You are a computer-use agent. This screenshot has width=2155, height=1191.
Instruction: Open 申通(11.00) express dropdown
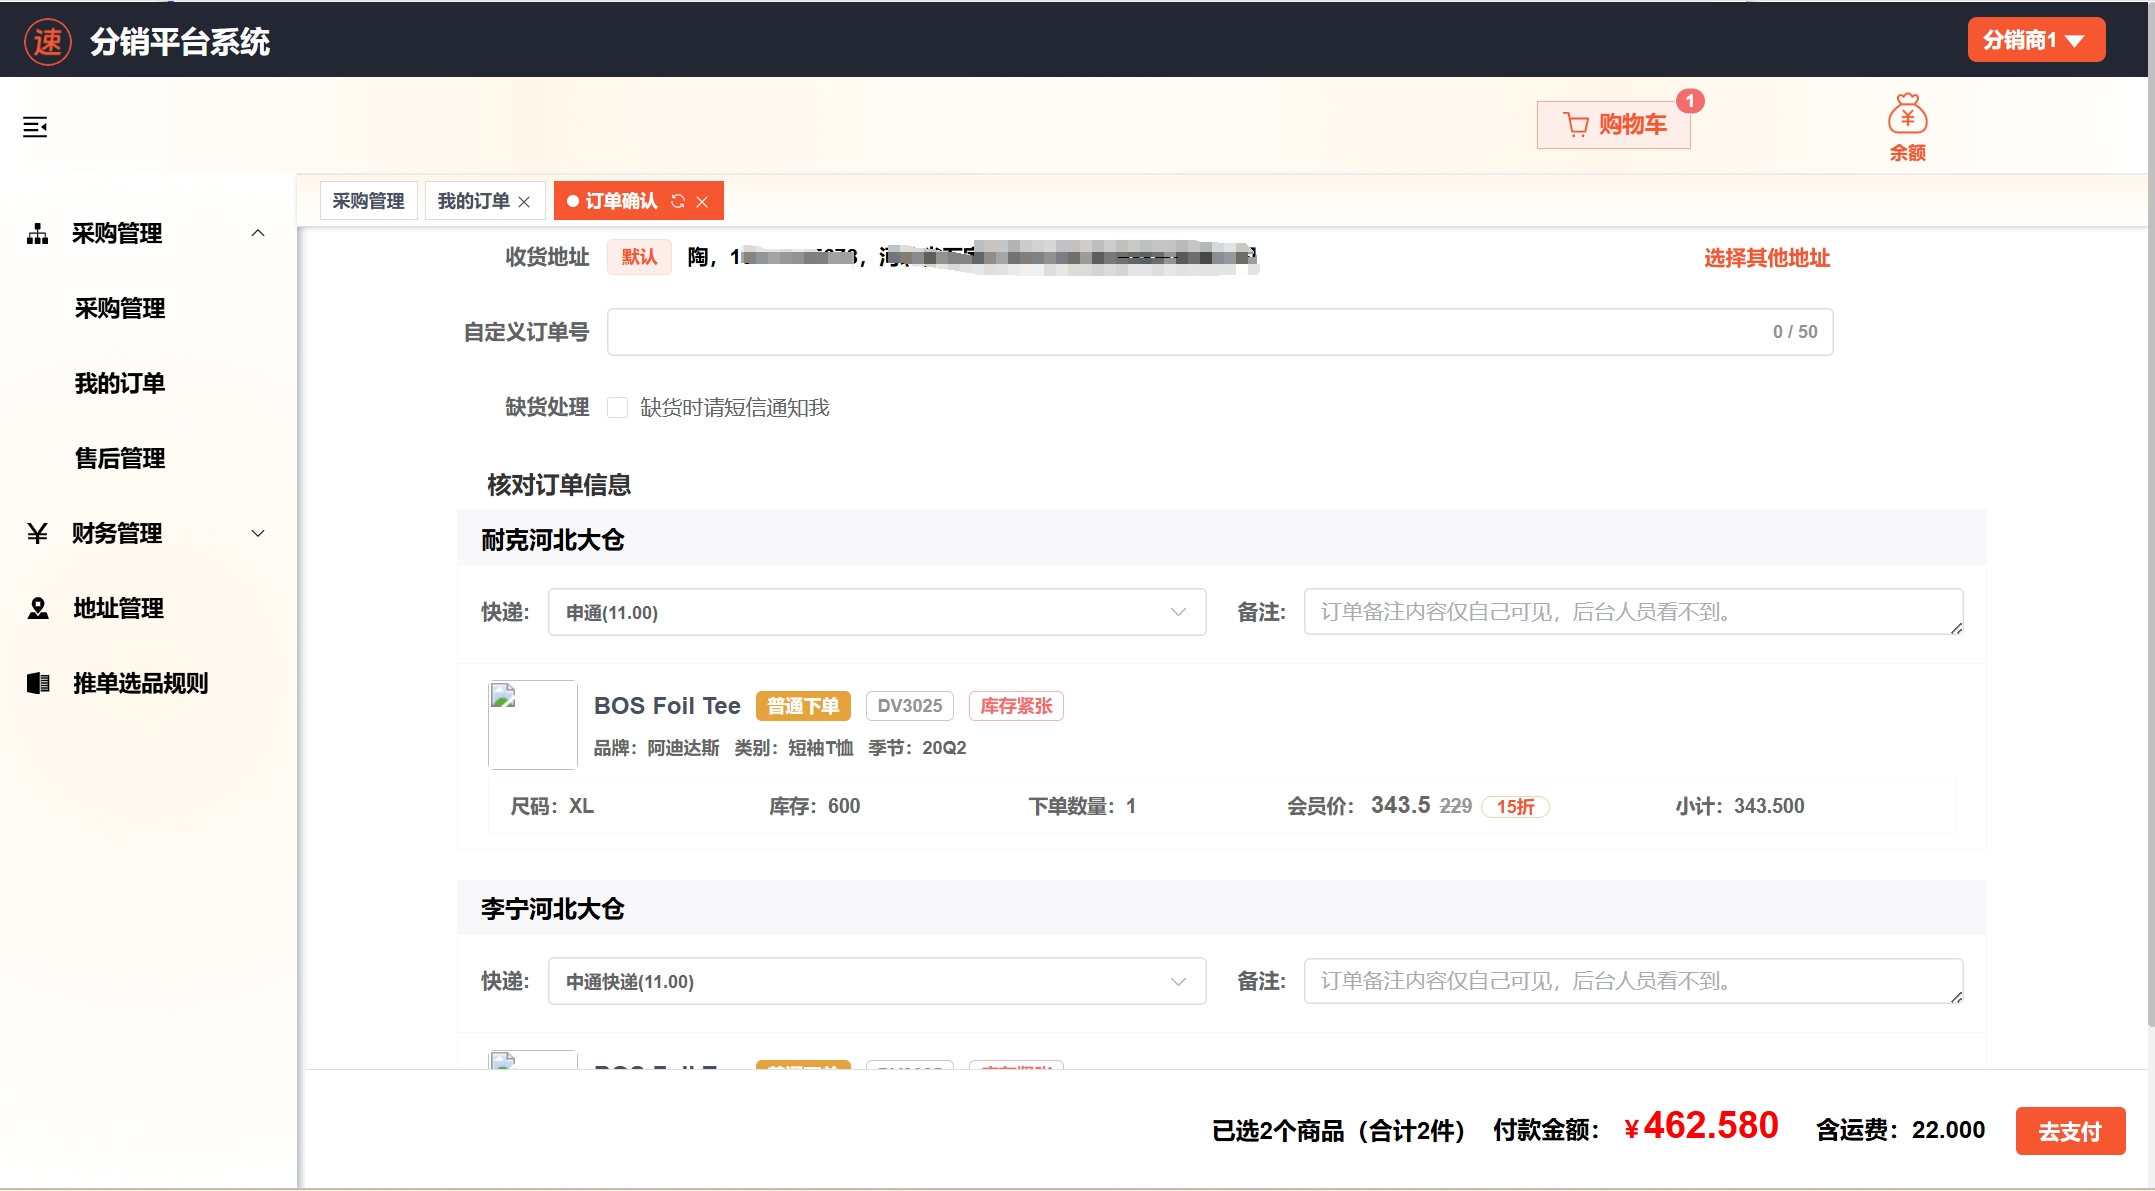tap(876, 612)
